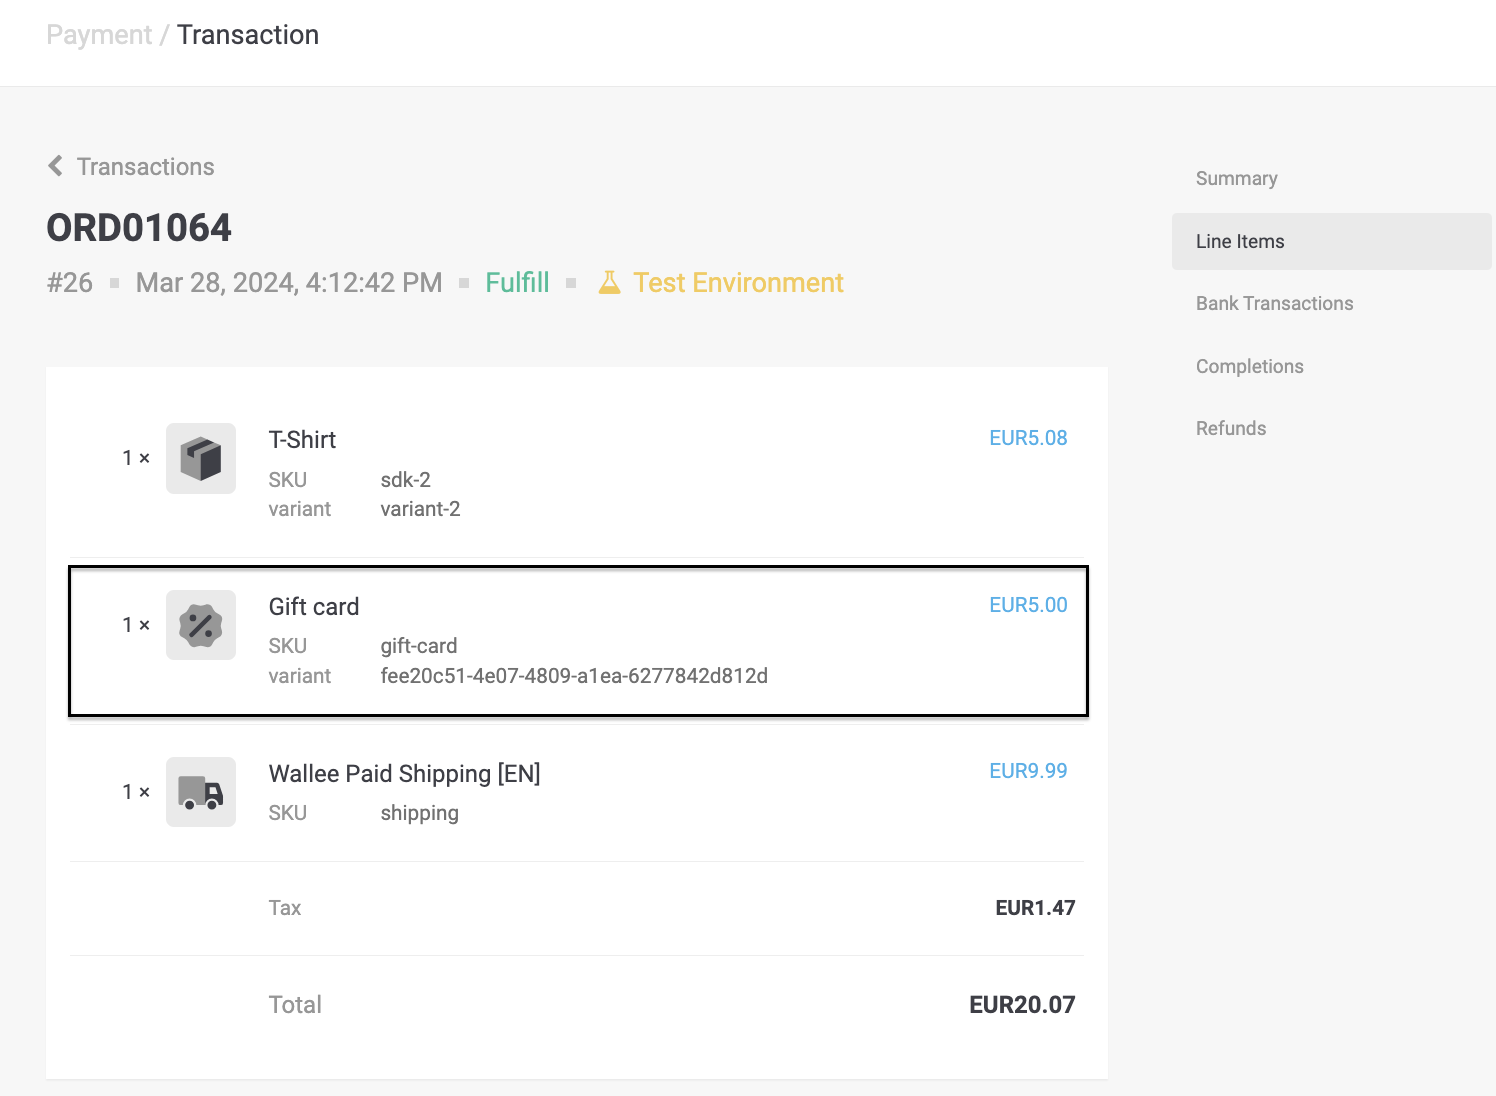This screenshot has height=1096, width=1496.
Task: Click the Test Environment label
Action: coord(738,283)
